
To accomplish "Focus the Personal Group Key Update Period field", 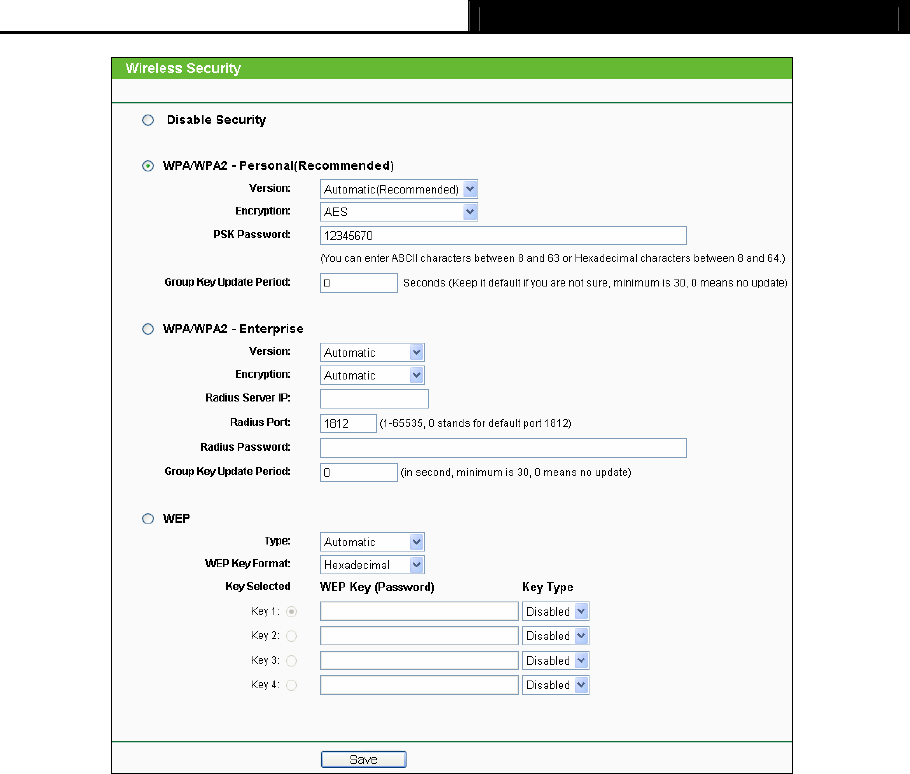I will [359, 283].
